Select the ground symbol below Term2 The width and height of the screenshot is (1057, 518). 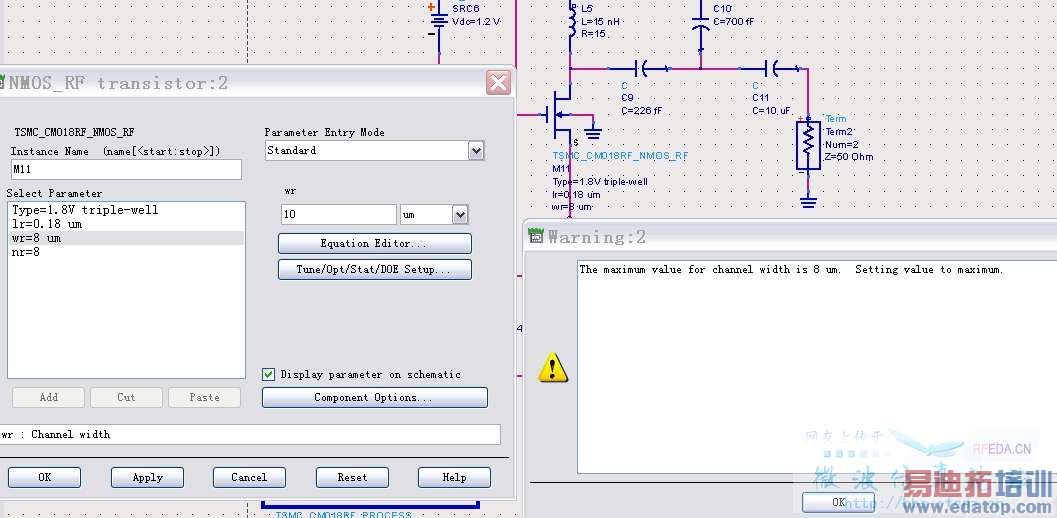(808, 201)
